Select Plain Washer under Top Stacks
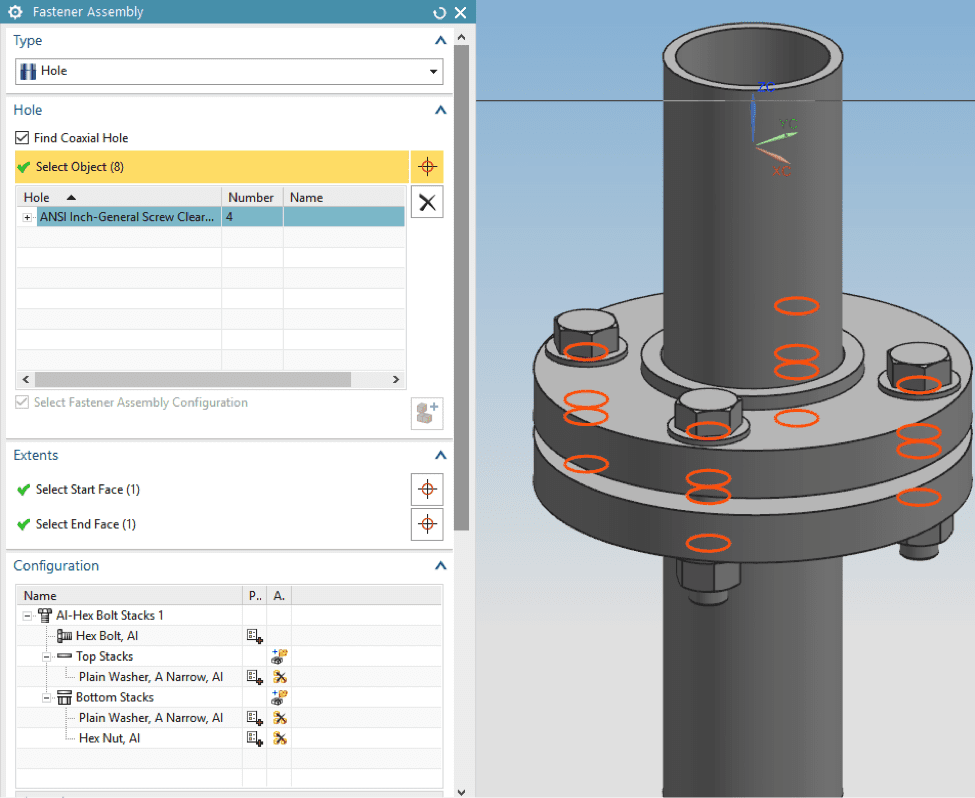Image resolution: width=975 pixels, height=798 pixels. point(150,677)
